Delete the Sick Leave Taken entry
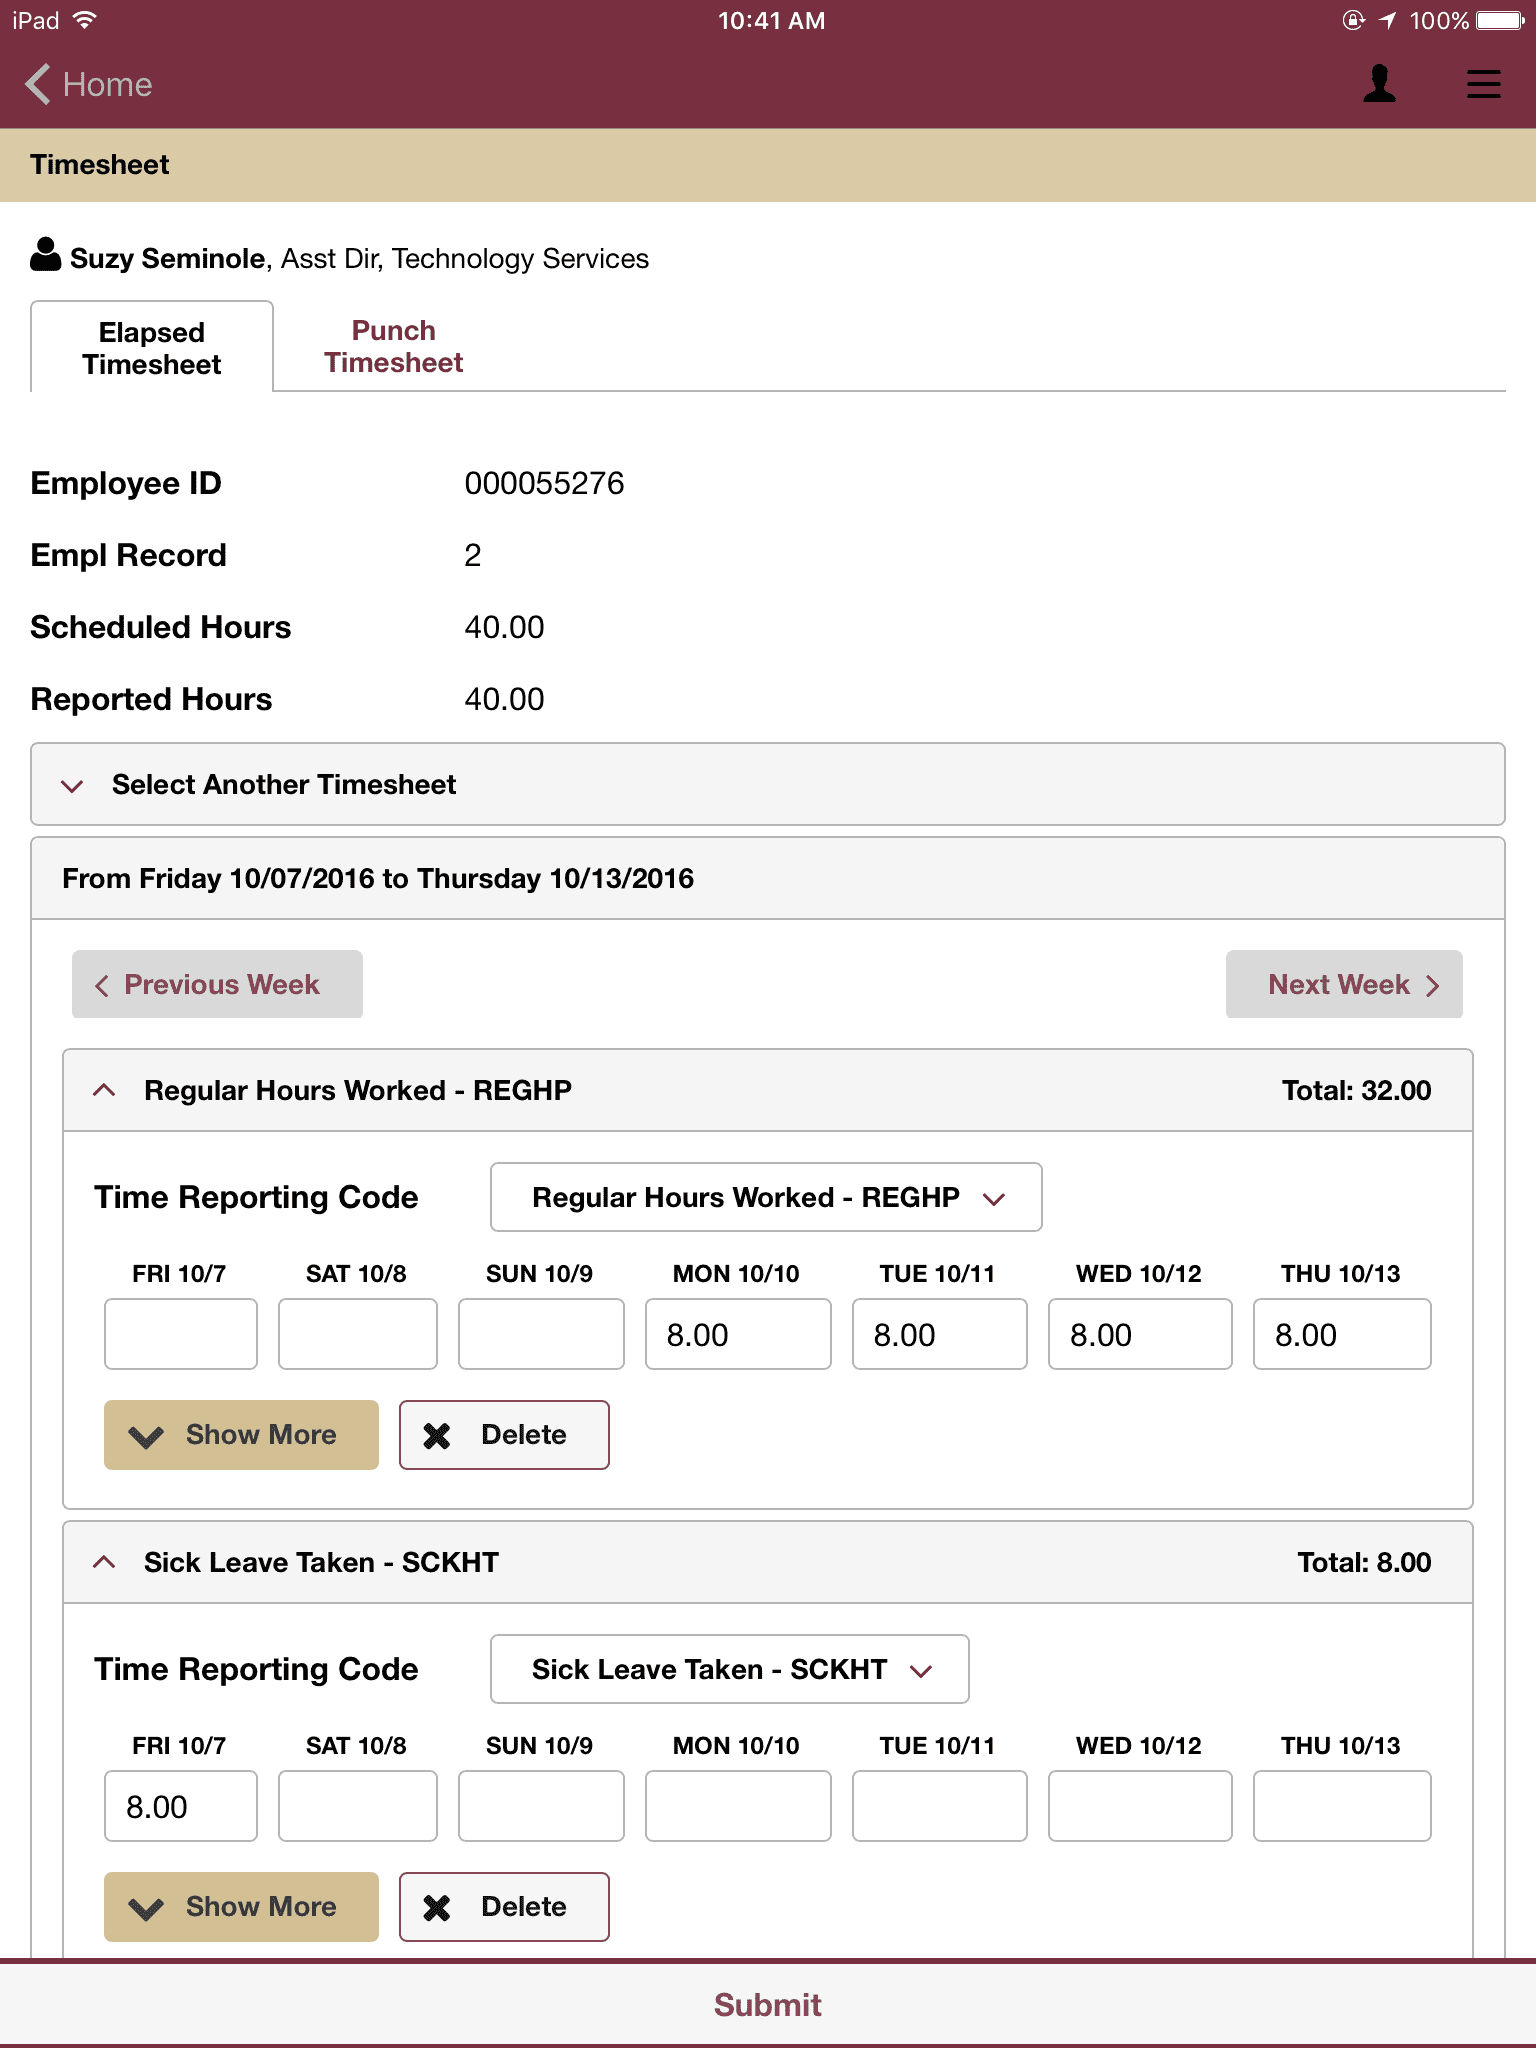Viewport: 1536px width, 2048px height. point(504,1907)
